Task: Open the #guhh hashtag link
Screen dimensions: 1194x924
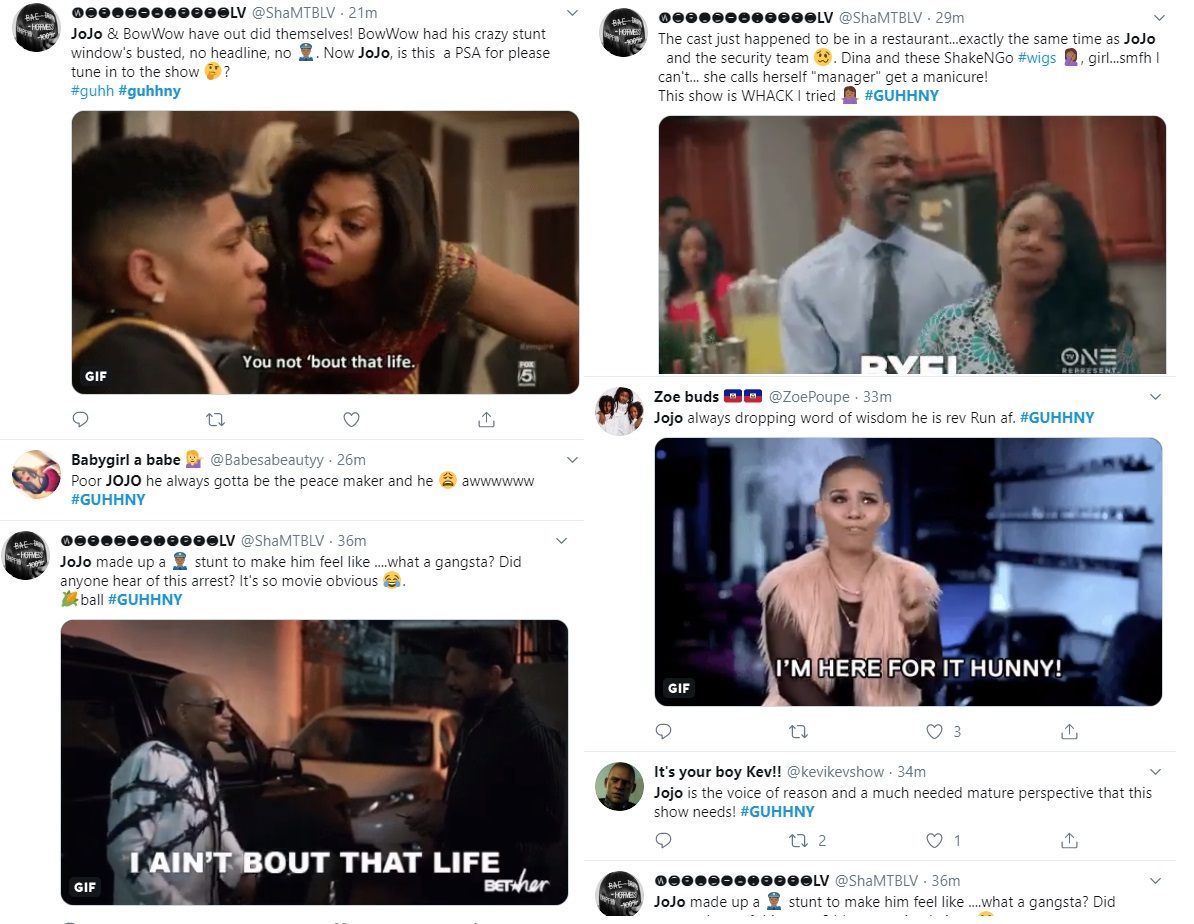Action: 92,91
